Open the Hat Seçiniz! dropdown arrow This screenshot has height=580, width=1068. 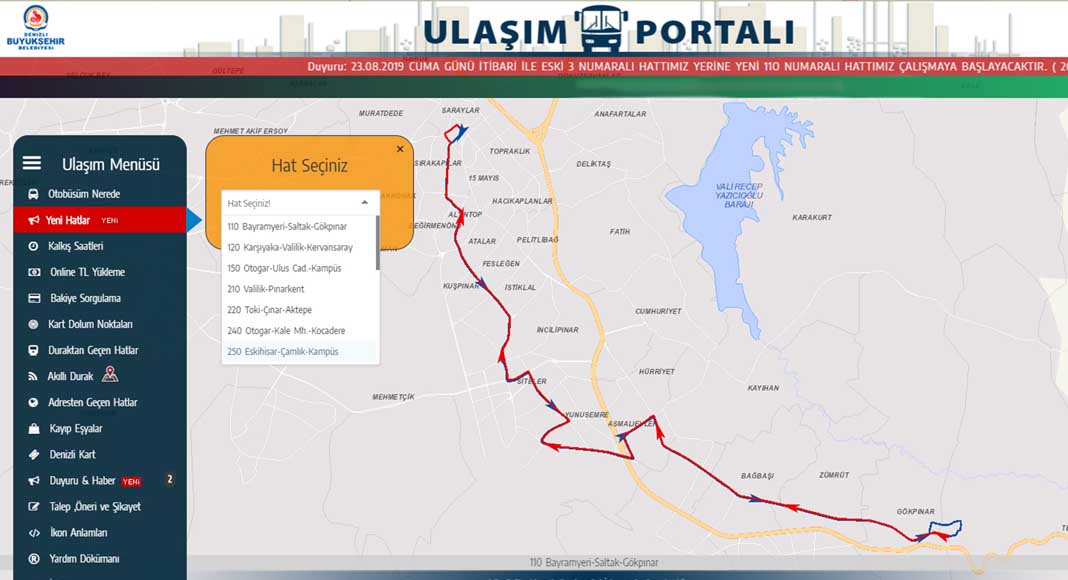click(x=364, y=203)
